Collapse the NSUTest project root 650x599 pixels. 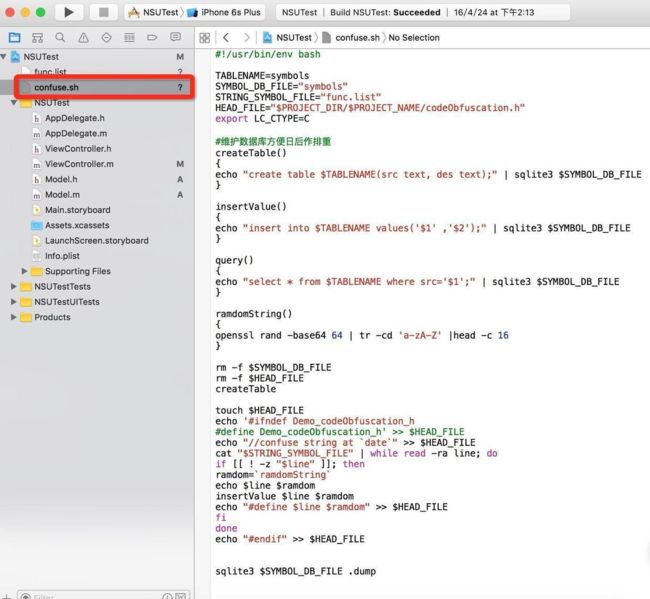[x=4, y=56]
